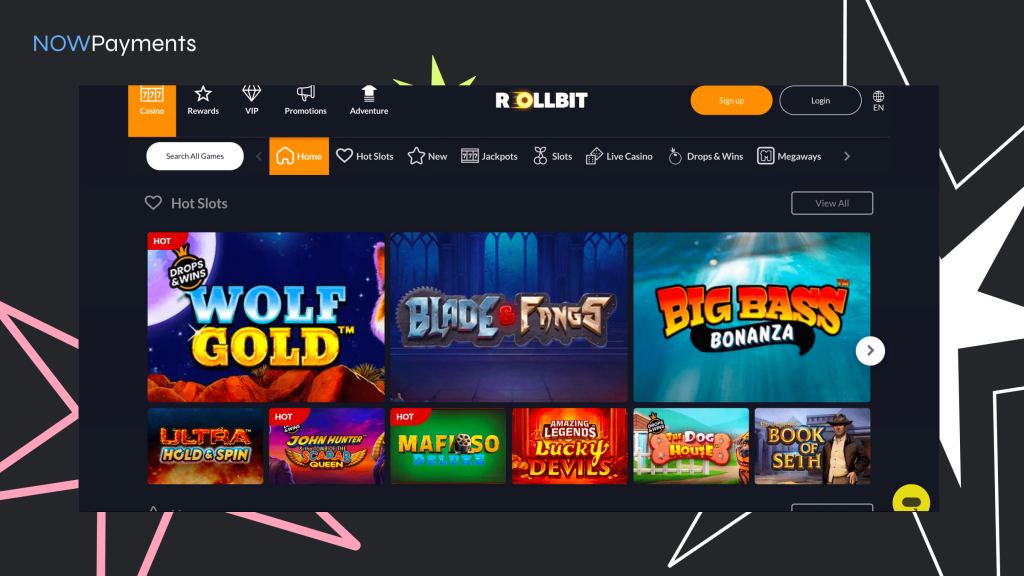Show previous game categories with left chevron
Image resolution: width=1024 pixels, height=576 pixels.
tap(259, 156)
